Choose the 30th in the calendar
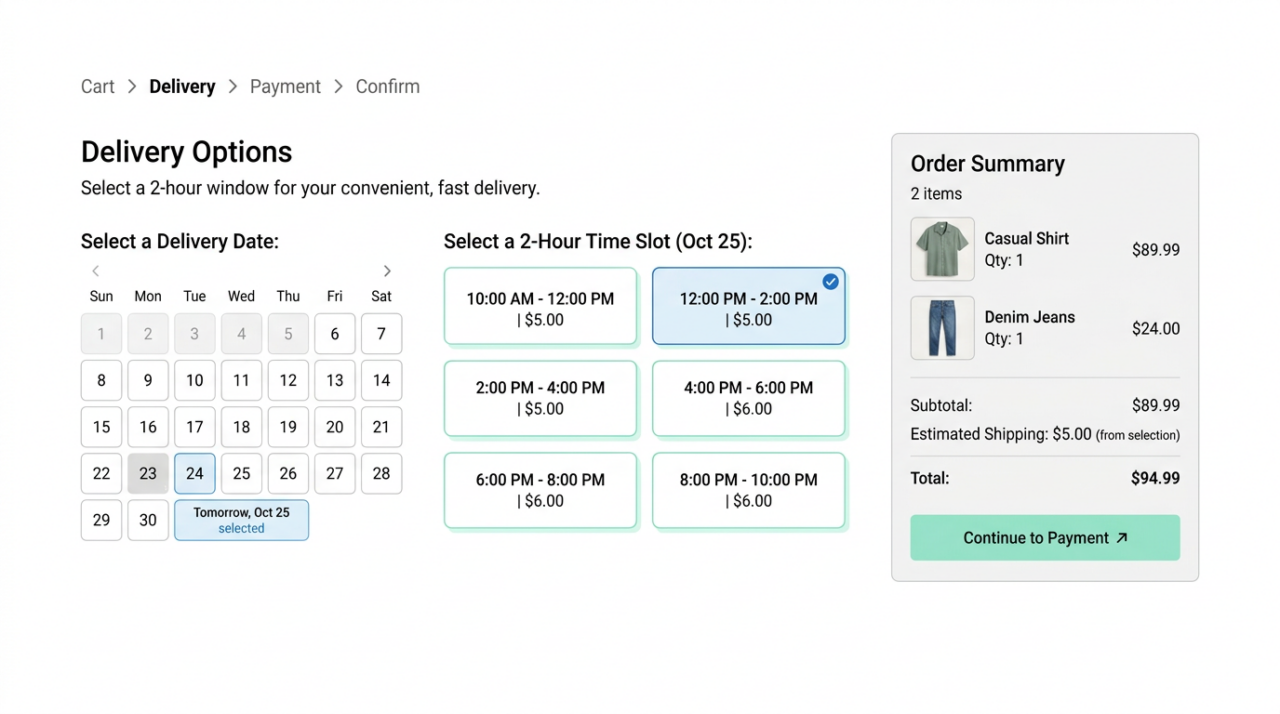The width and height of the screenshot is (1280, 714). (148, 520)
